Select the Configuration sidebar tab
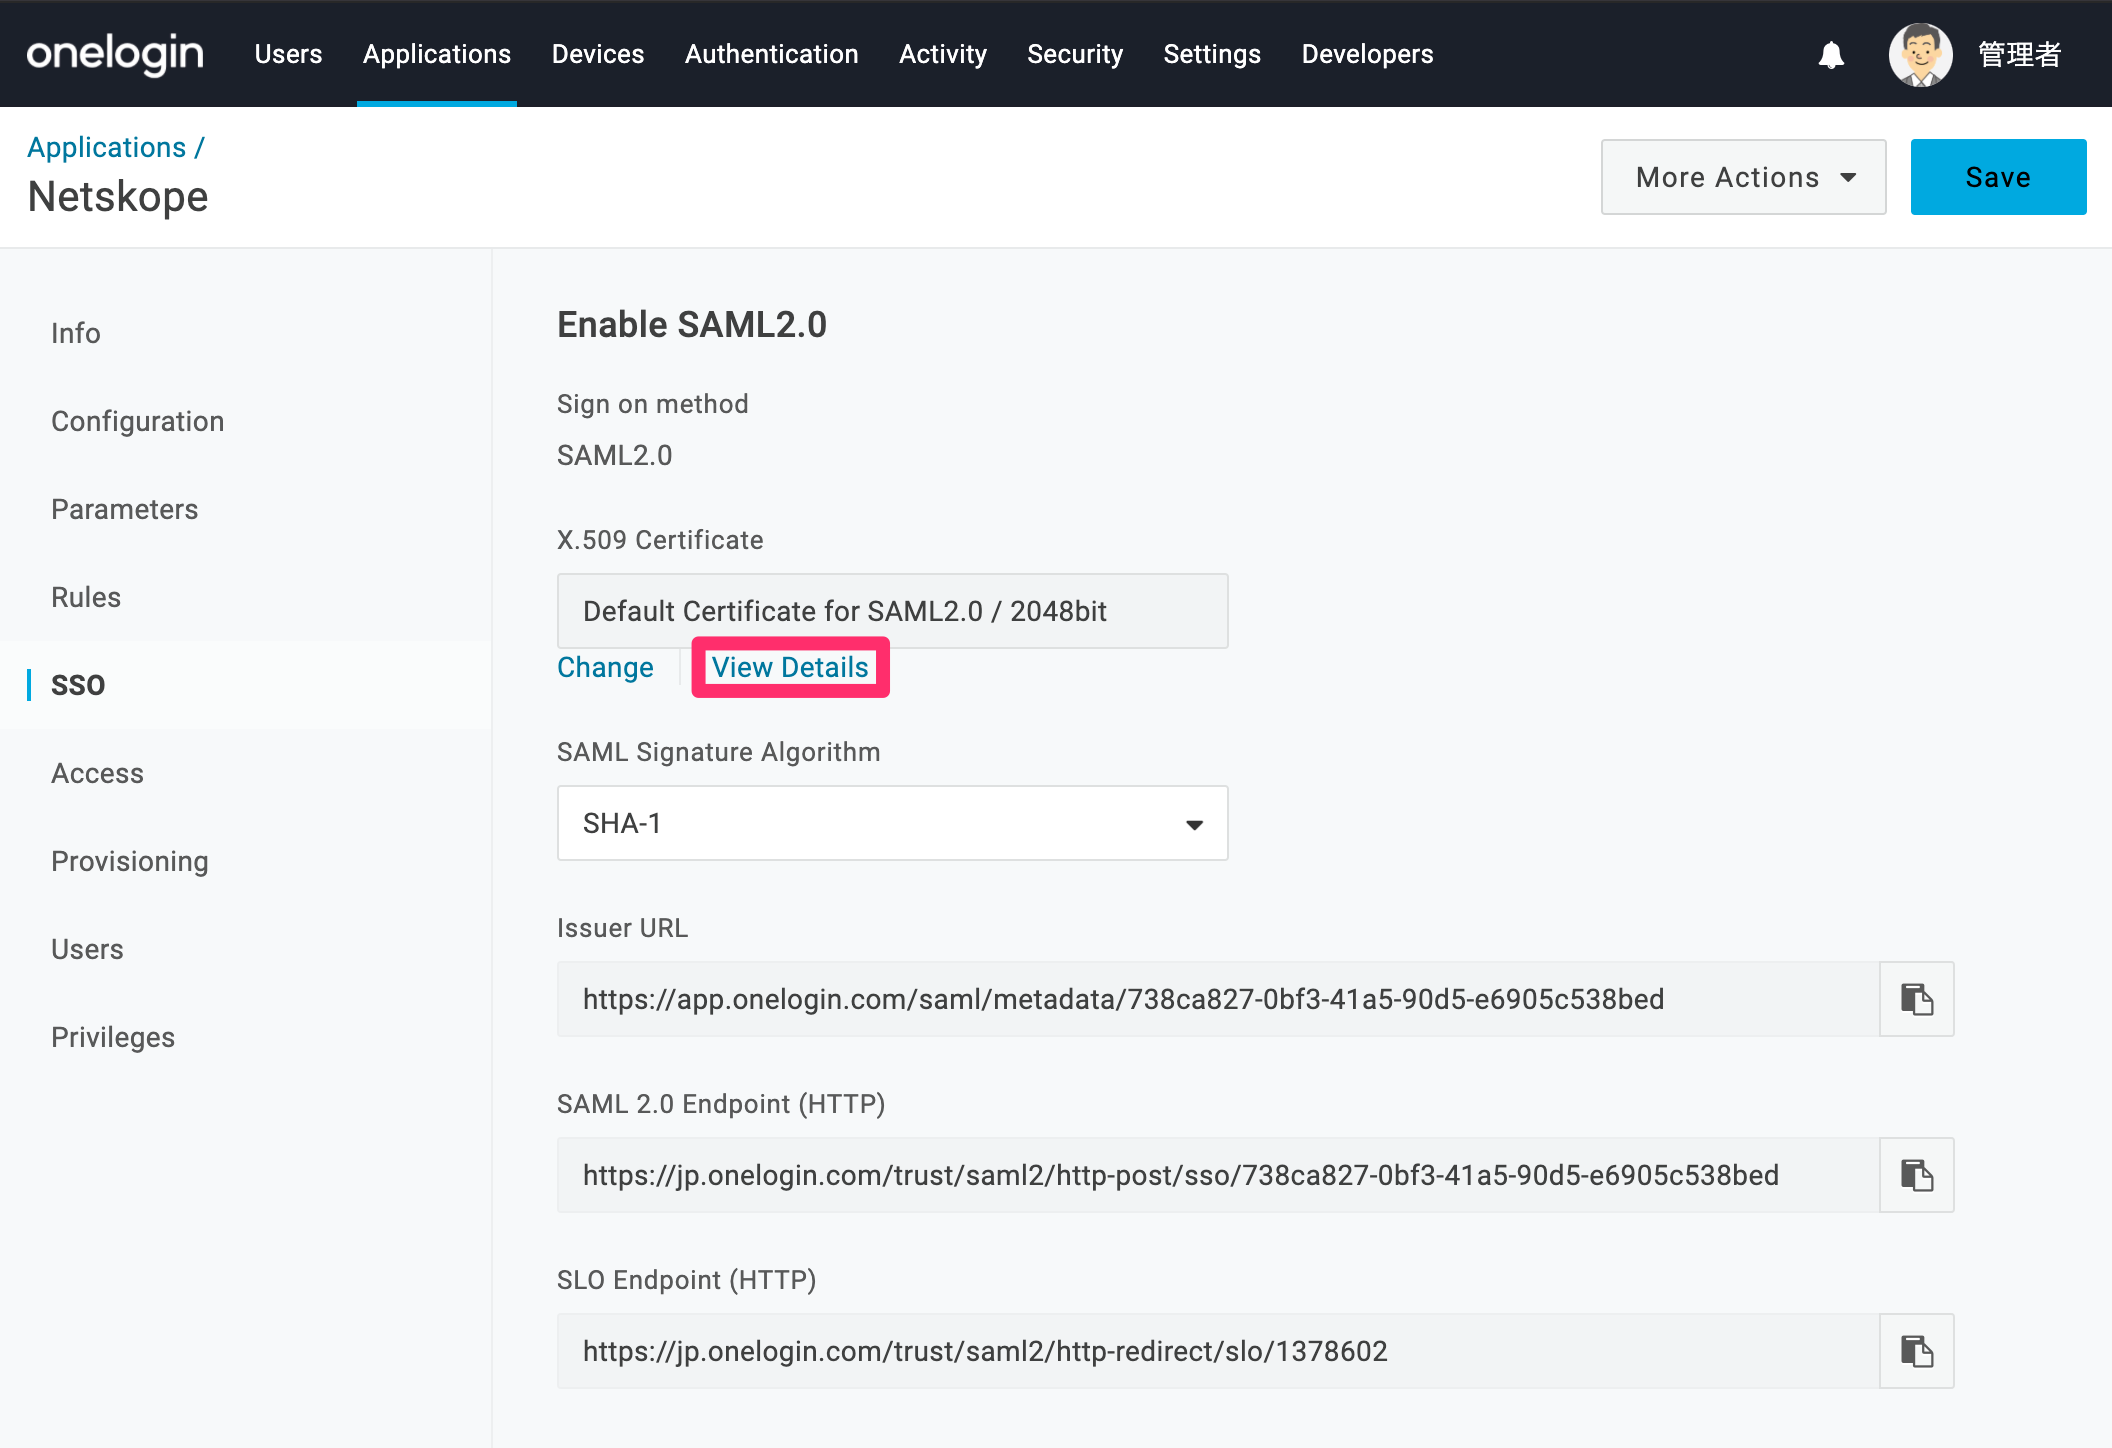2112x1448 pixels. point(137,421)
